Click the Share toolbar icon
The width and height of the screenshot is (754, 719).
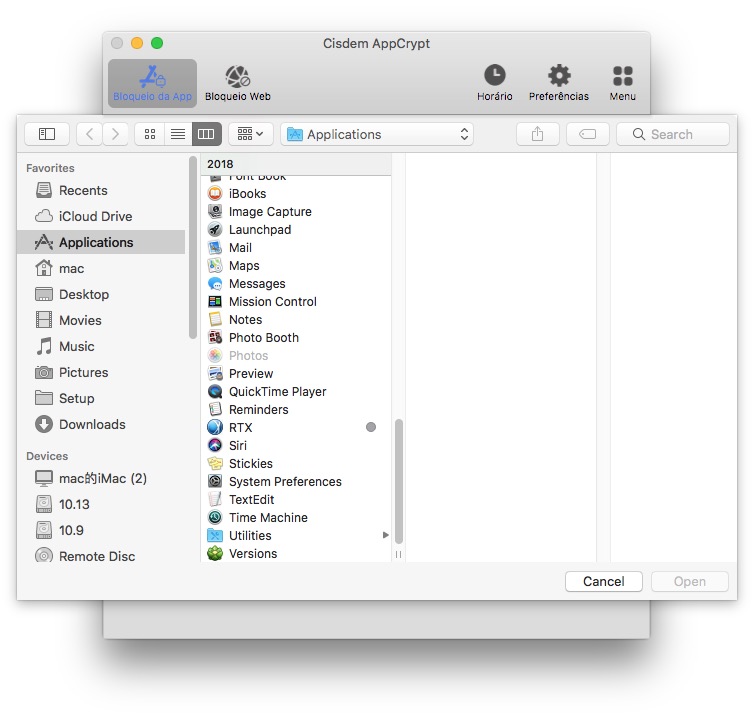pyautogui.click(x=537, y=134)
